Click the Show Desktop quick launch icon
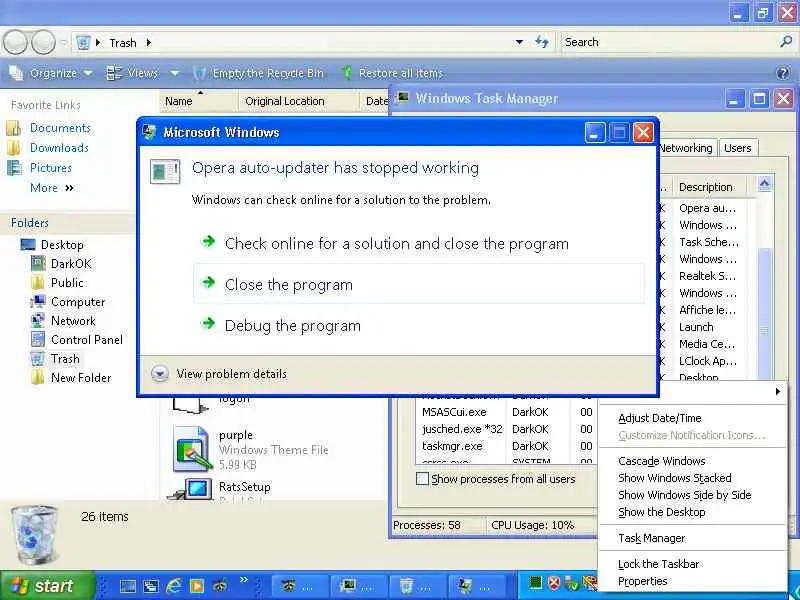The height and width of the screenshot is (600, 800). (128, 586)
